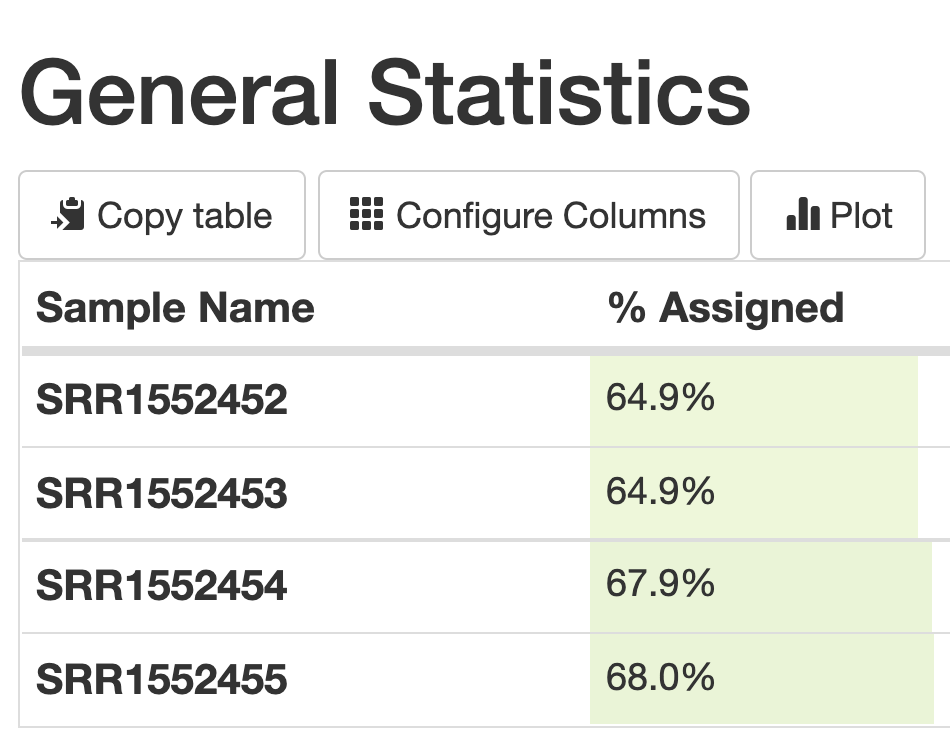Click the clipboard icon on Copy table button
Screen dimensions: 950x730
click(x=68, y=214)
